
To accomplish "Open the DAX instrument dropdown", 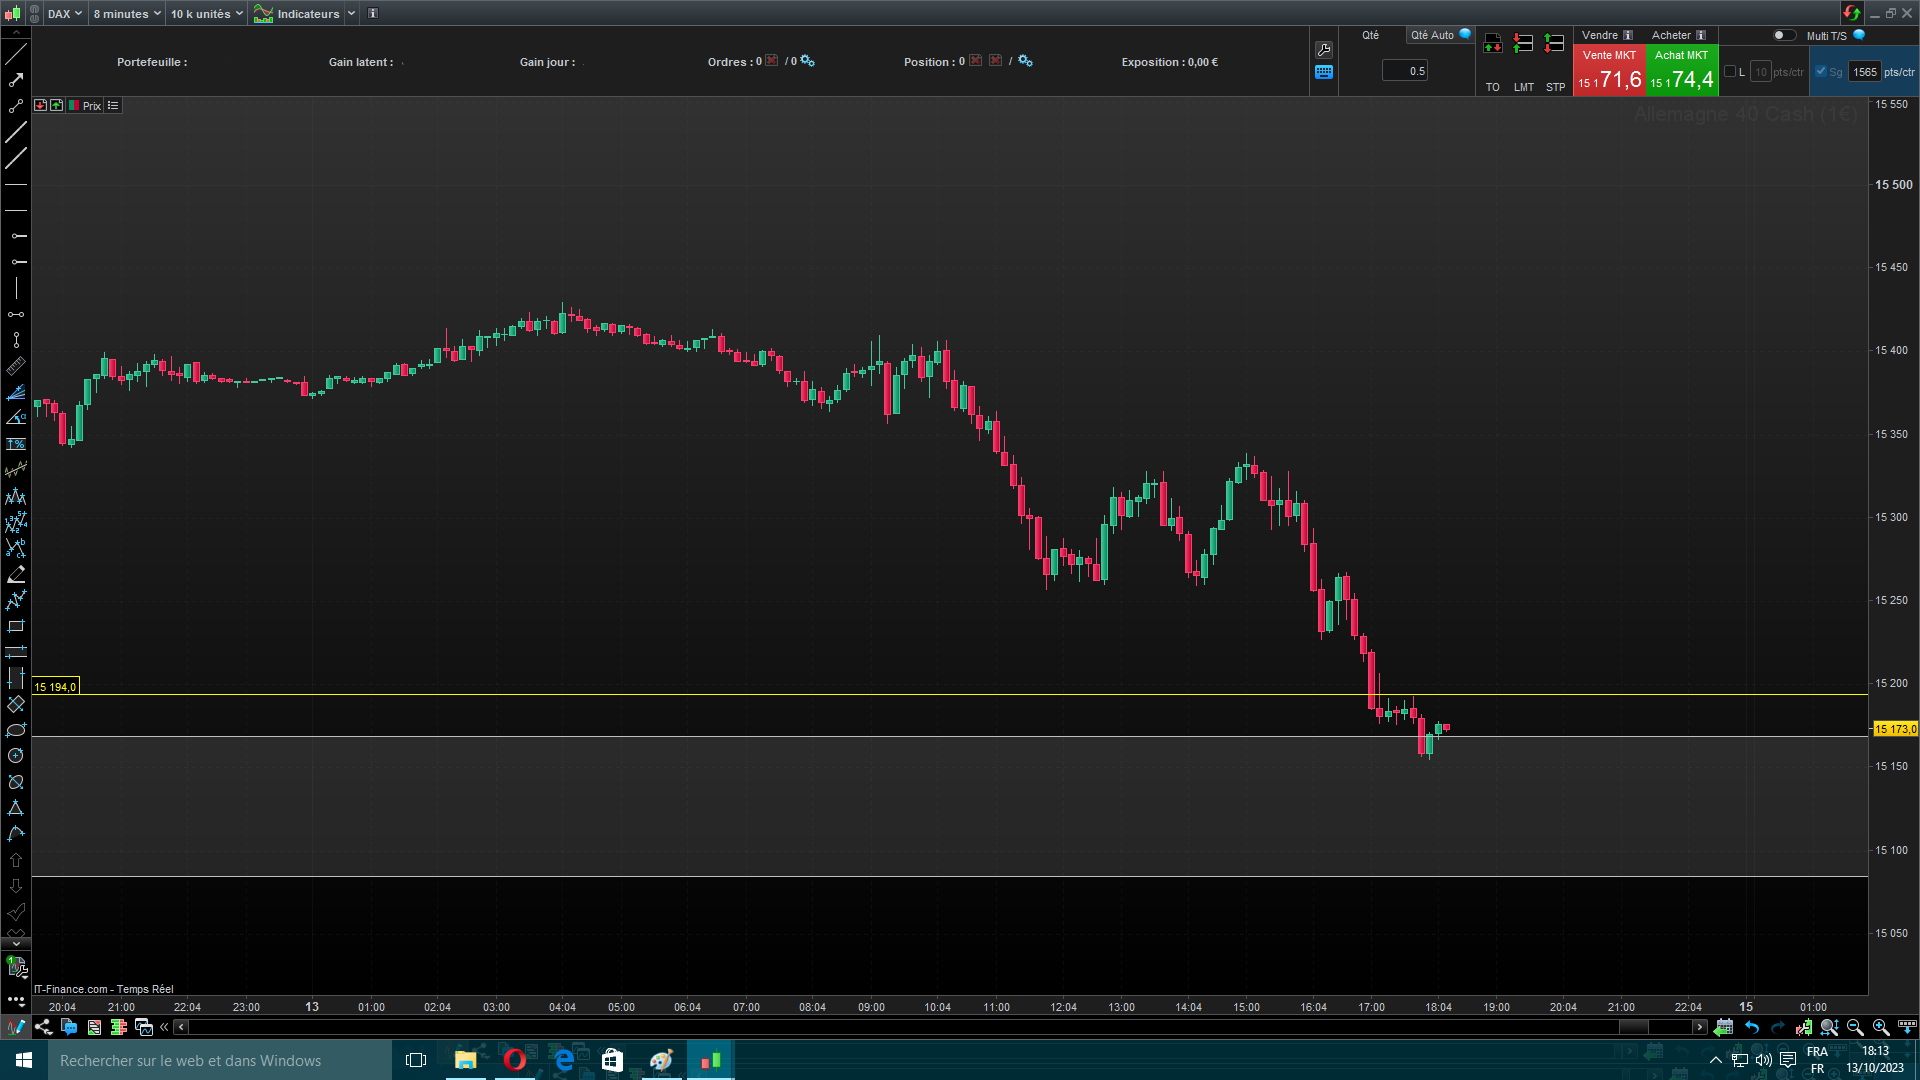I will pyautogui.click(x=65, y=14).
